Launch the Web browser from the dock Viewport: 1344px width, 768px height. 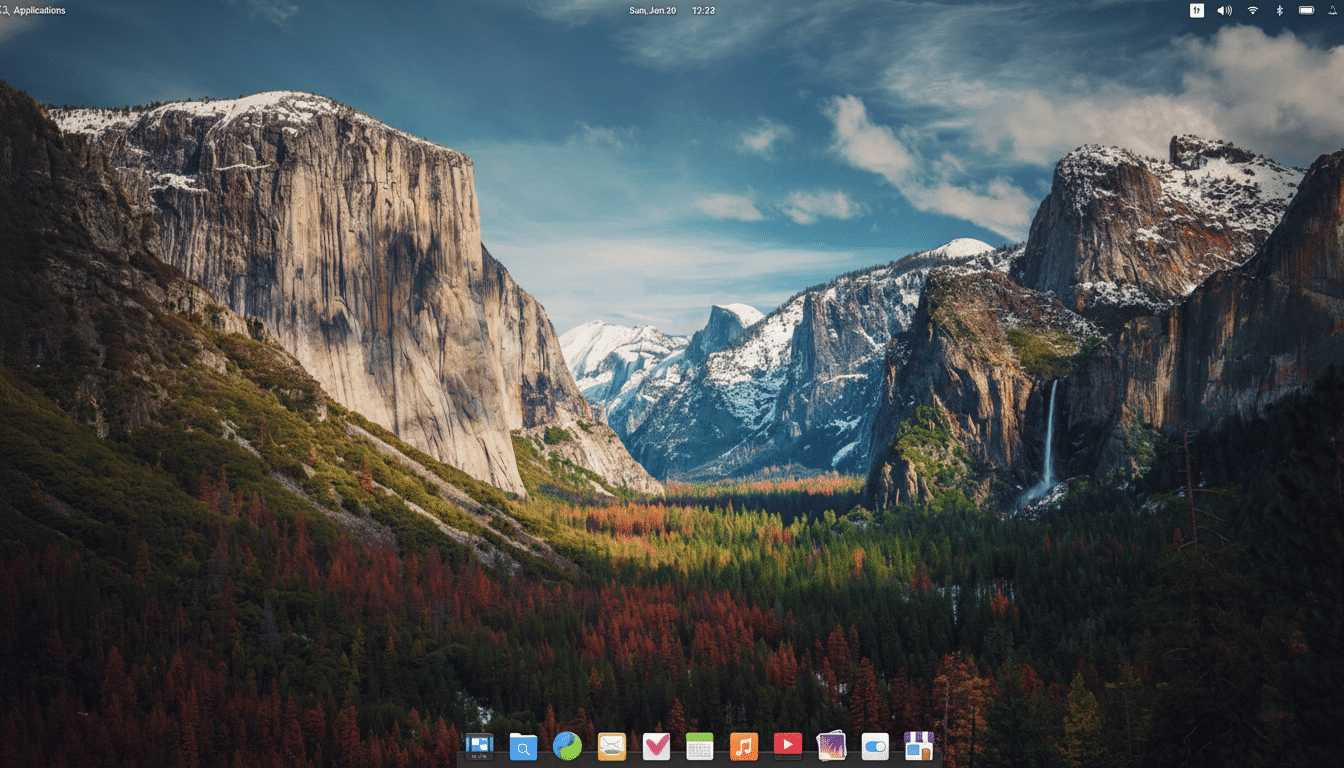click(567, 746)
